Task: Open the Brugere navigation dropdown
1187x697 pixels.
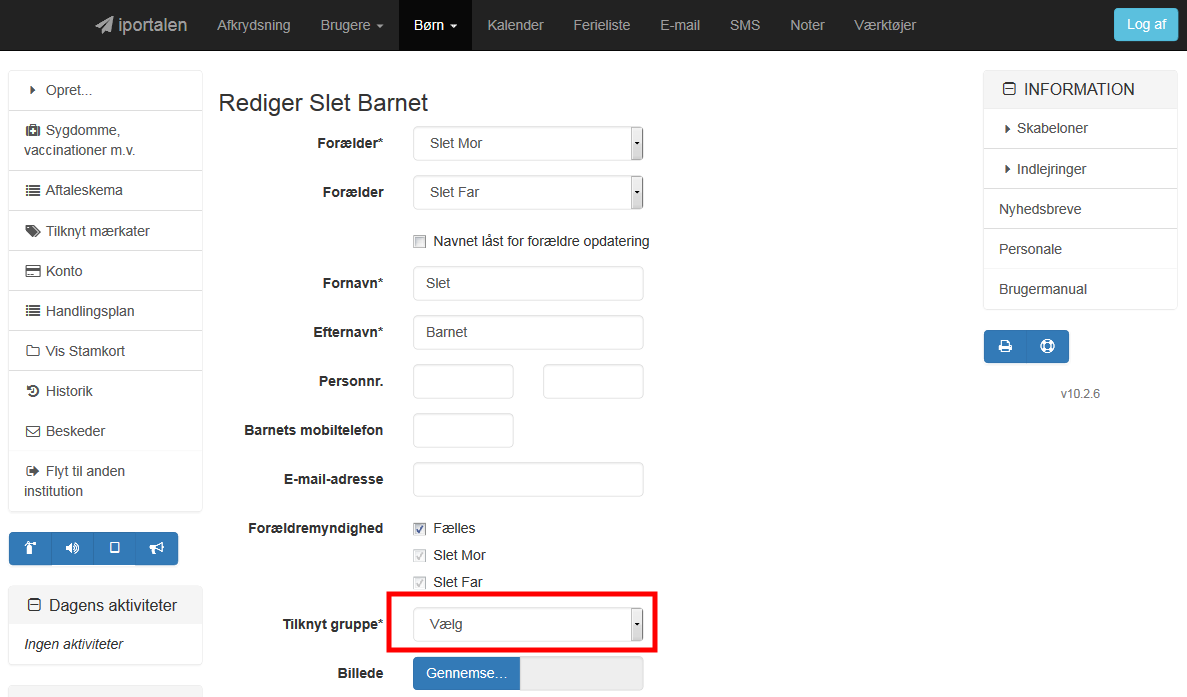Action: pyautogui.click(x=352, y=25)
